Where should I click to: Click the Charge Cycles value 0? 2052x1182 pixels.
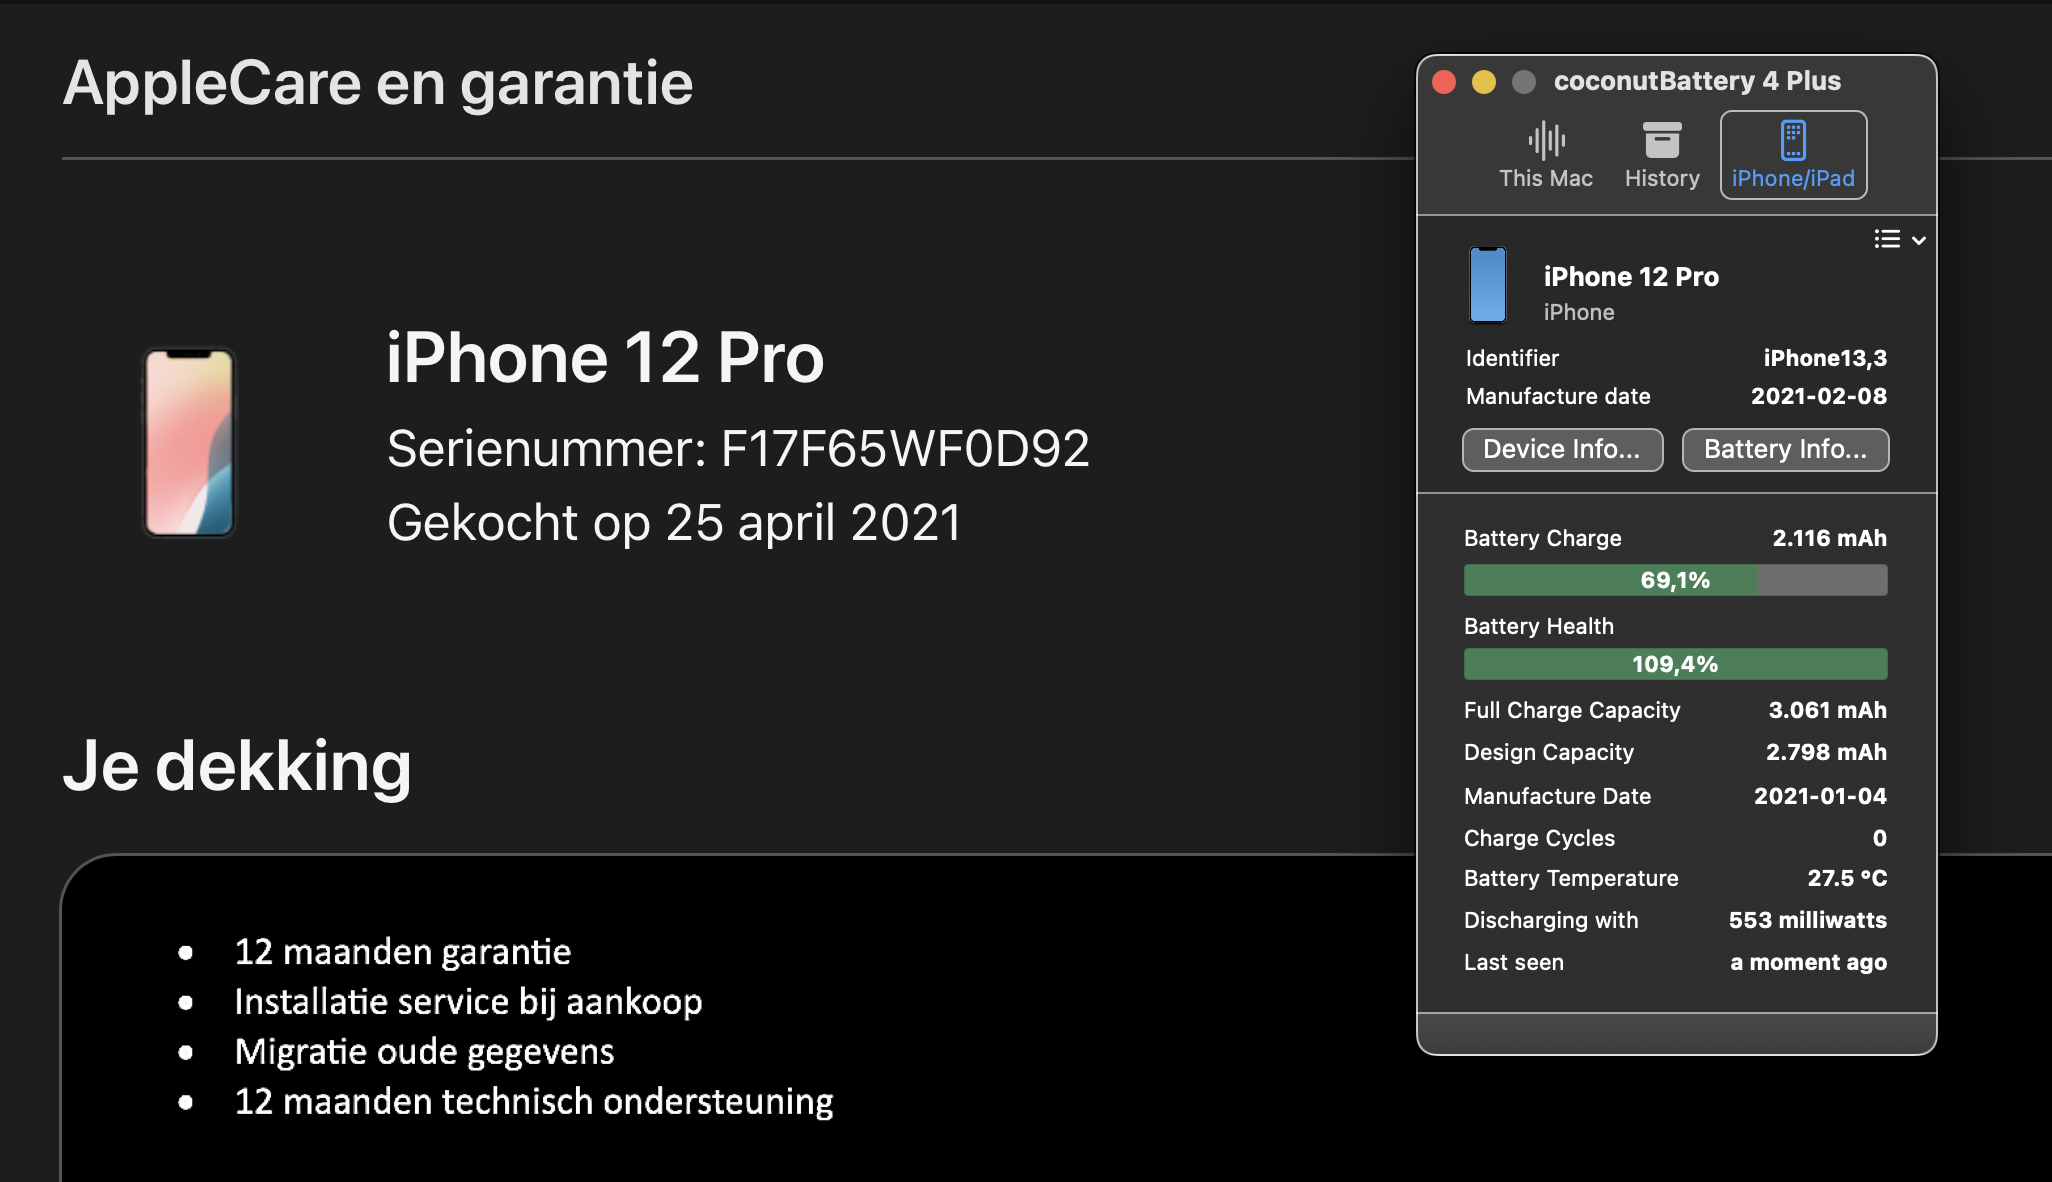tap(1880, 838)
